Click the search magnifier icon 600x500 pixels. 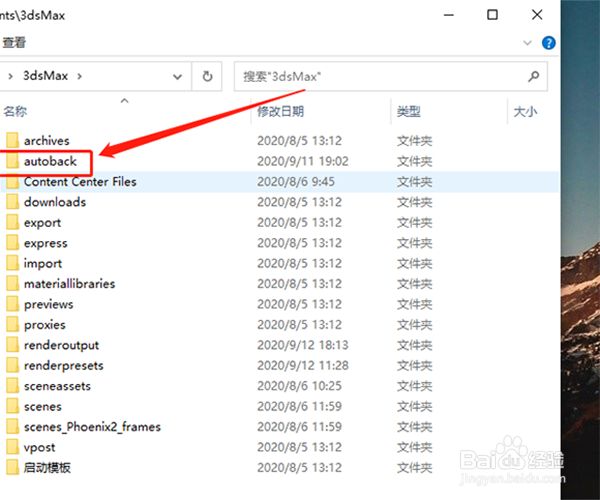(533, 77)
